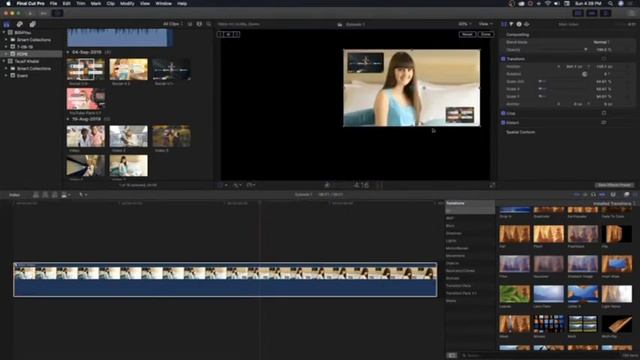Screen dimensions: 640x360
Task: Toggle video skimming in the timeline
Action: [x=577, y=195]
